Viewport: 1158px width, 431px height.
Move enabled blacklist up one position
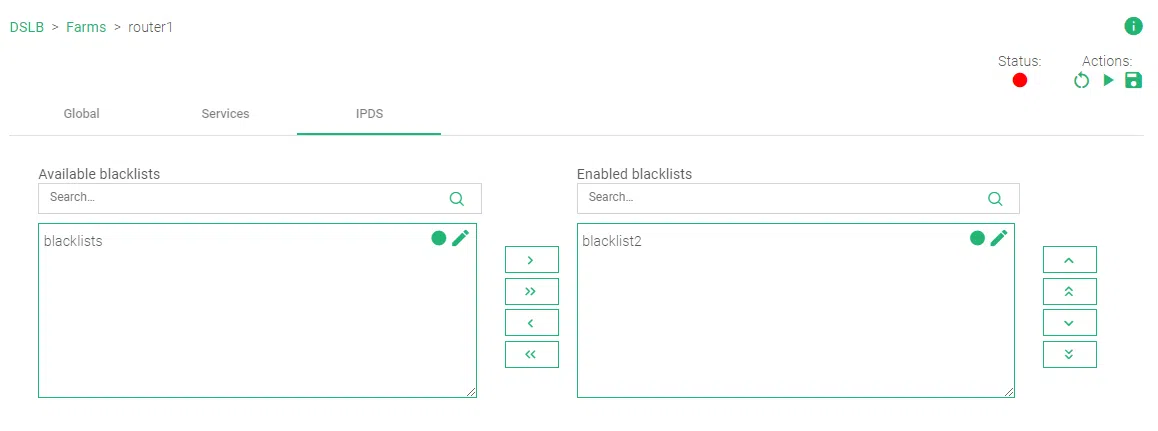tap(1069, 260)
